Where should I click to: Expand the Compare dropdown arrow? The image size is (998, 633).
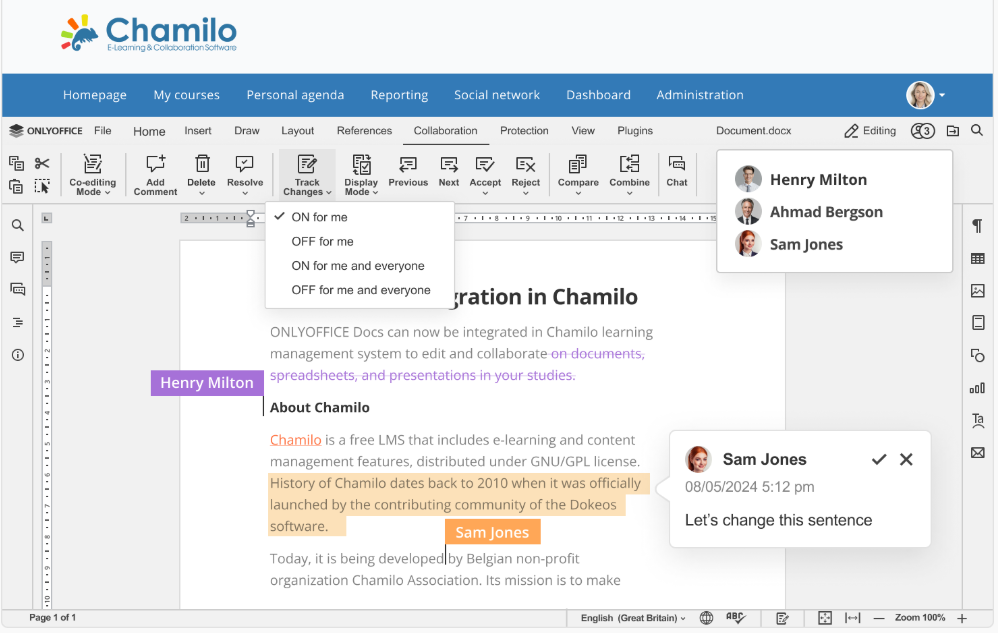[x=578, y=193]
